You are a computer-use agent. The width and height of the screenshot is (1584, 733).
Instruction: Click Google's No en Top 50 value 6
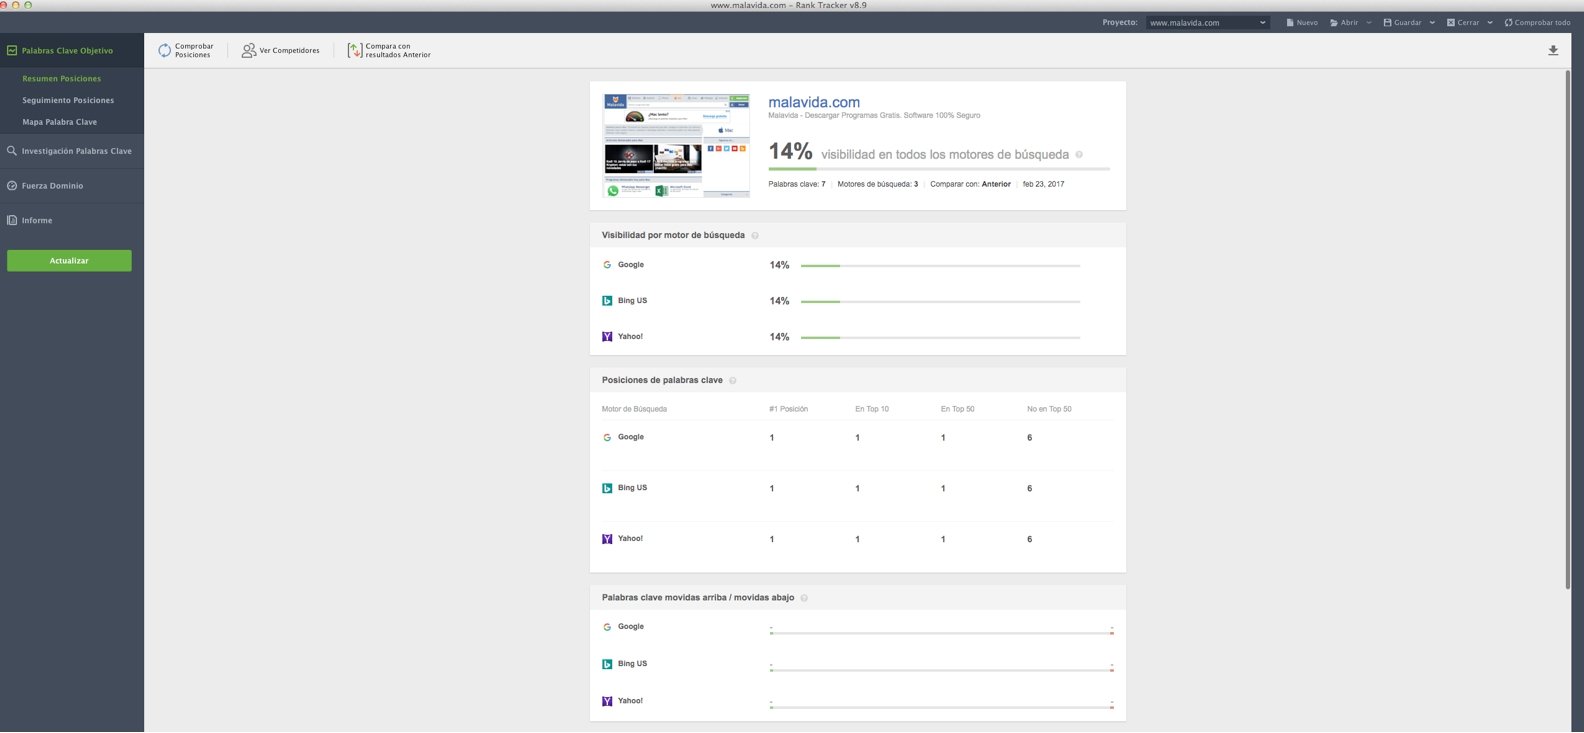point(1029,438)
